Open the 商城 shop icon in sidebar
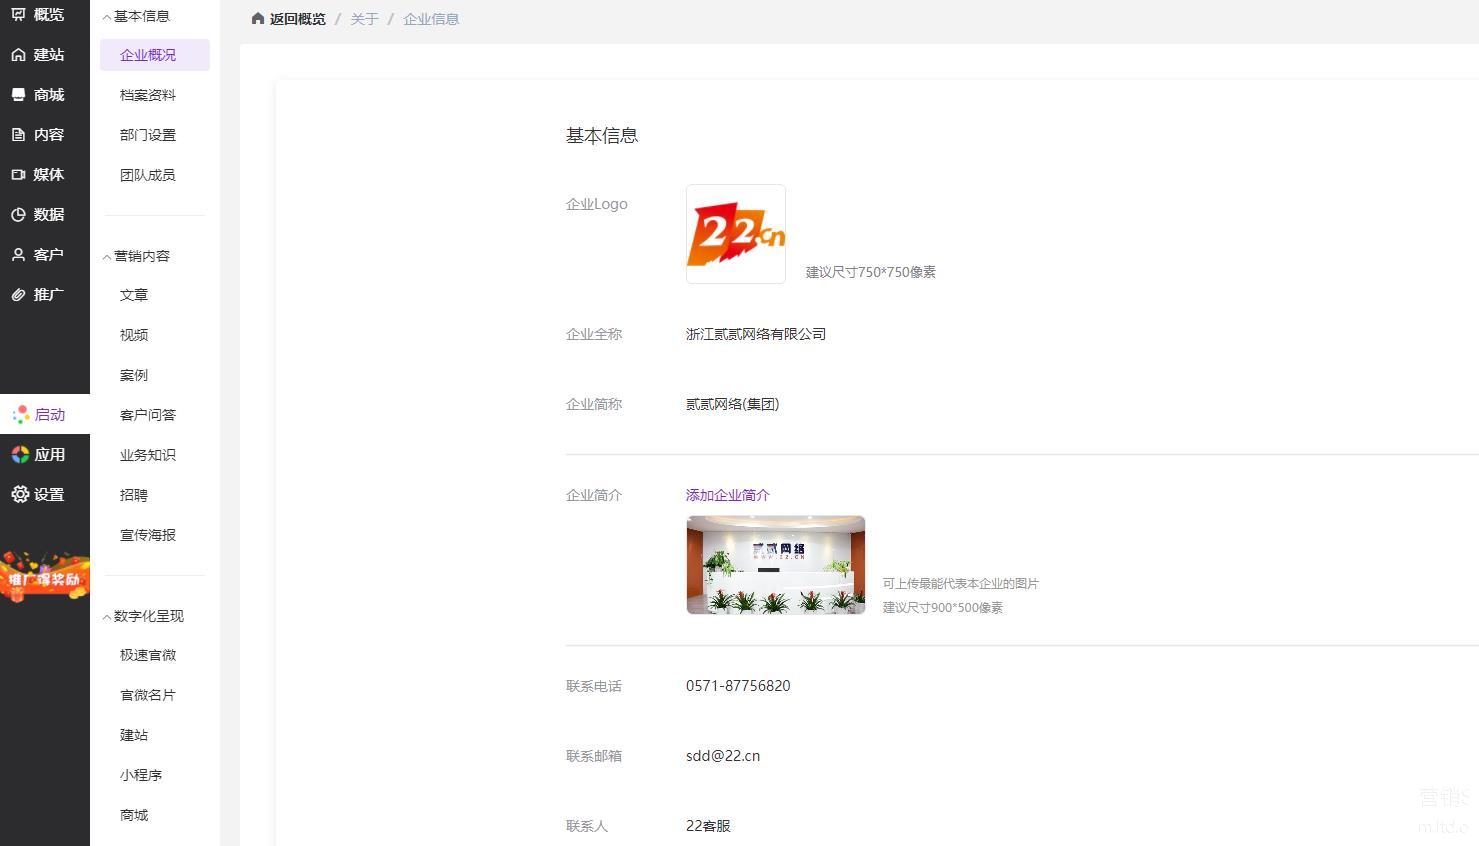The image size is (1479, 846). pos(18,95)
